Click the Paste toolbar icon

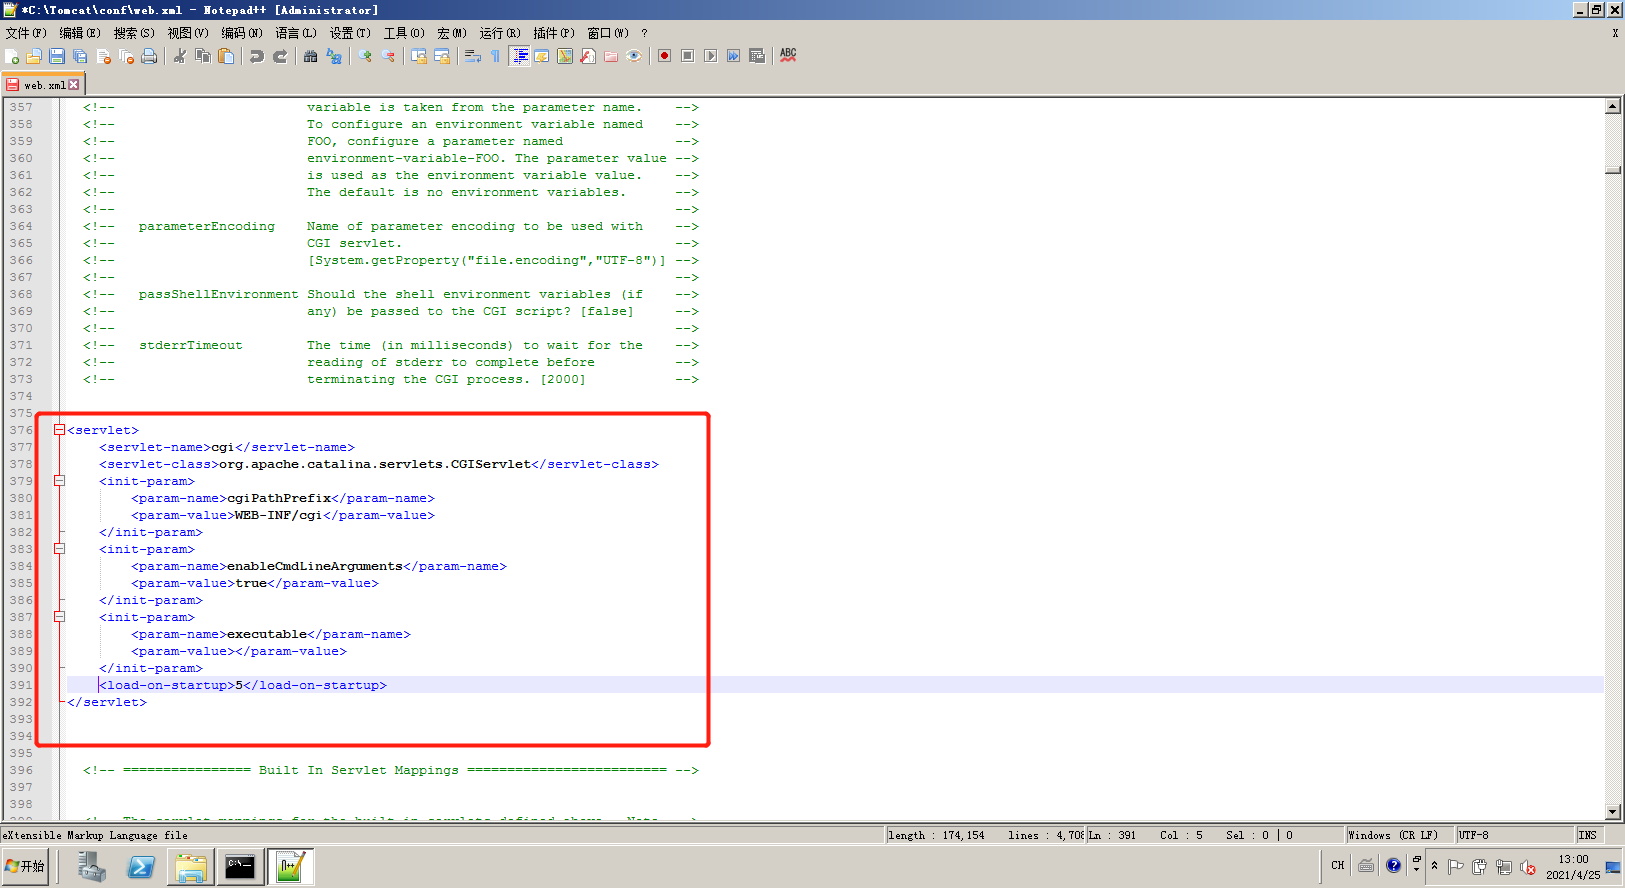click(226, 56)
